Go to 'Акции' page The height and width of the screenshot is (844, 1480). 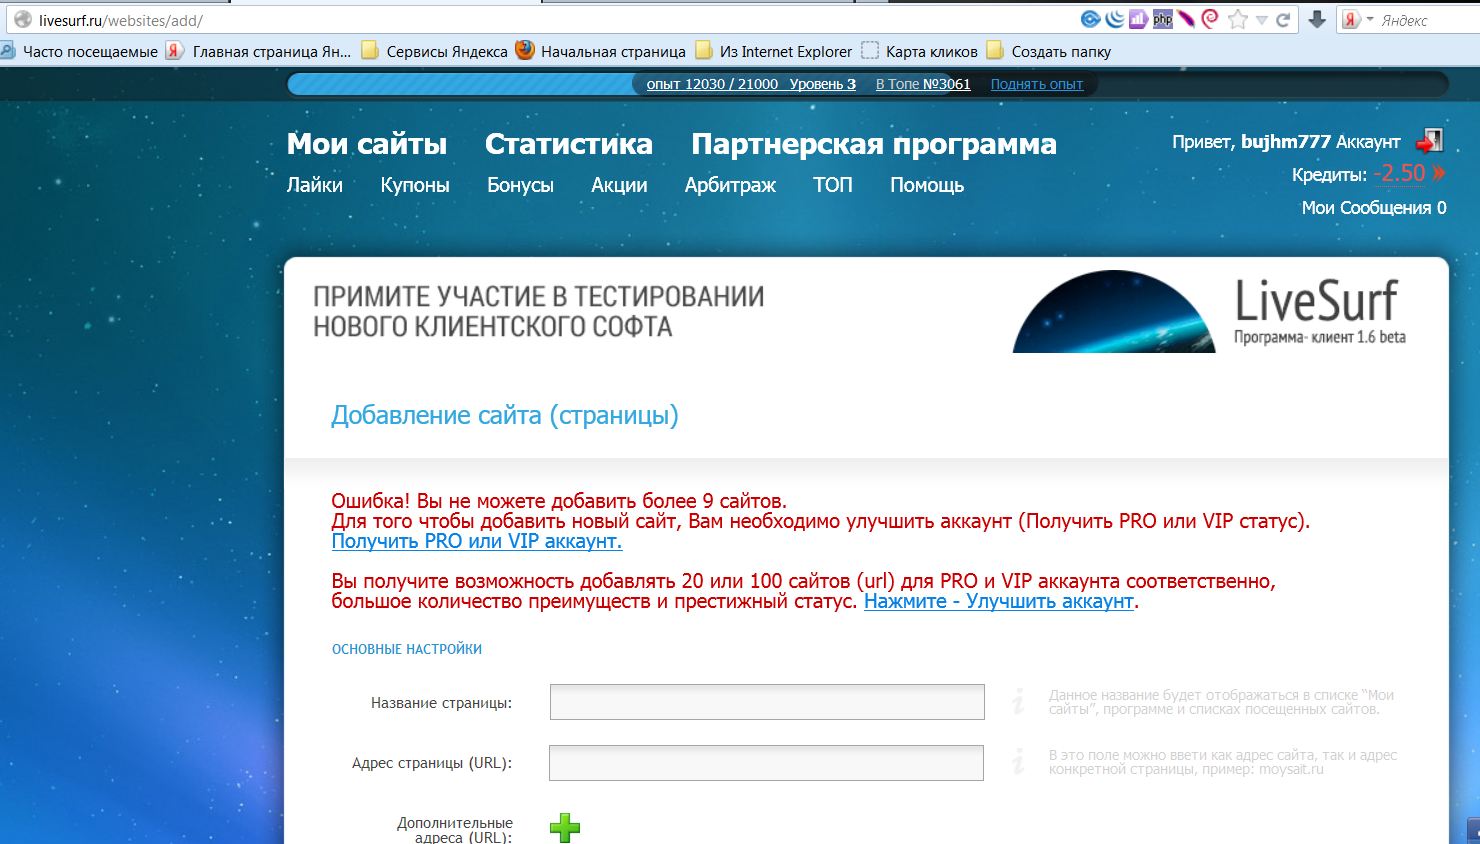[619, 185]
